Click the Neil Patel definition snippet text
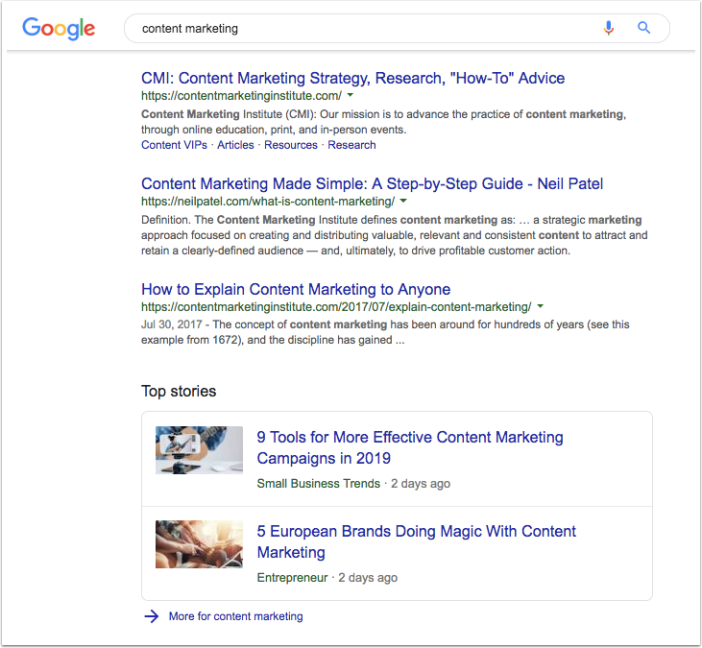The width and height of the screenshot is (702, 648). click(x=394, y=235)
